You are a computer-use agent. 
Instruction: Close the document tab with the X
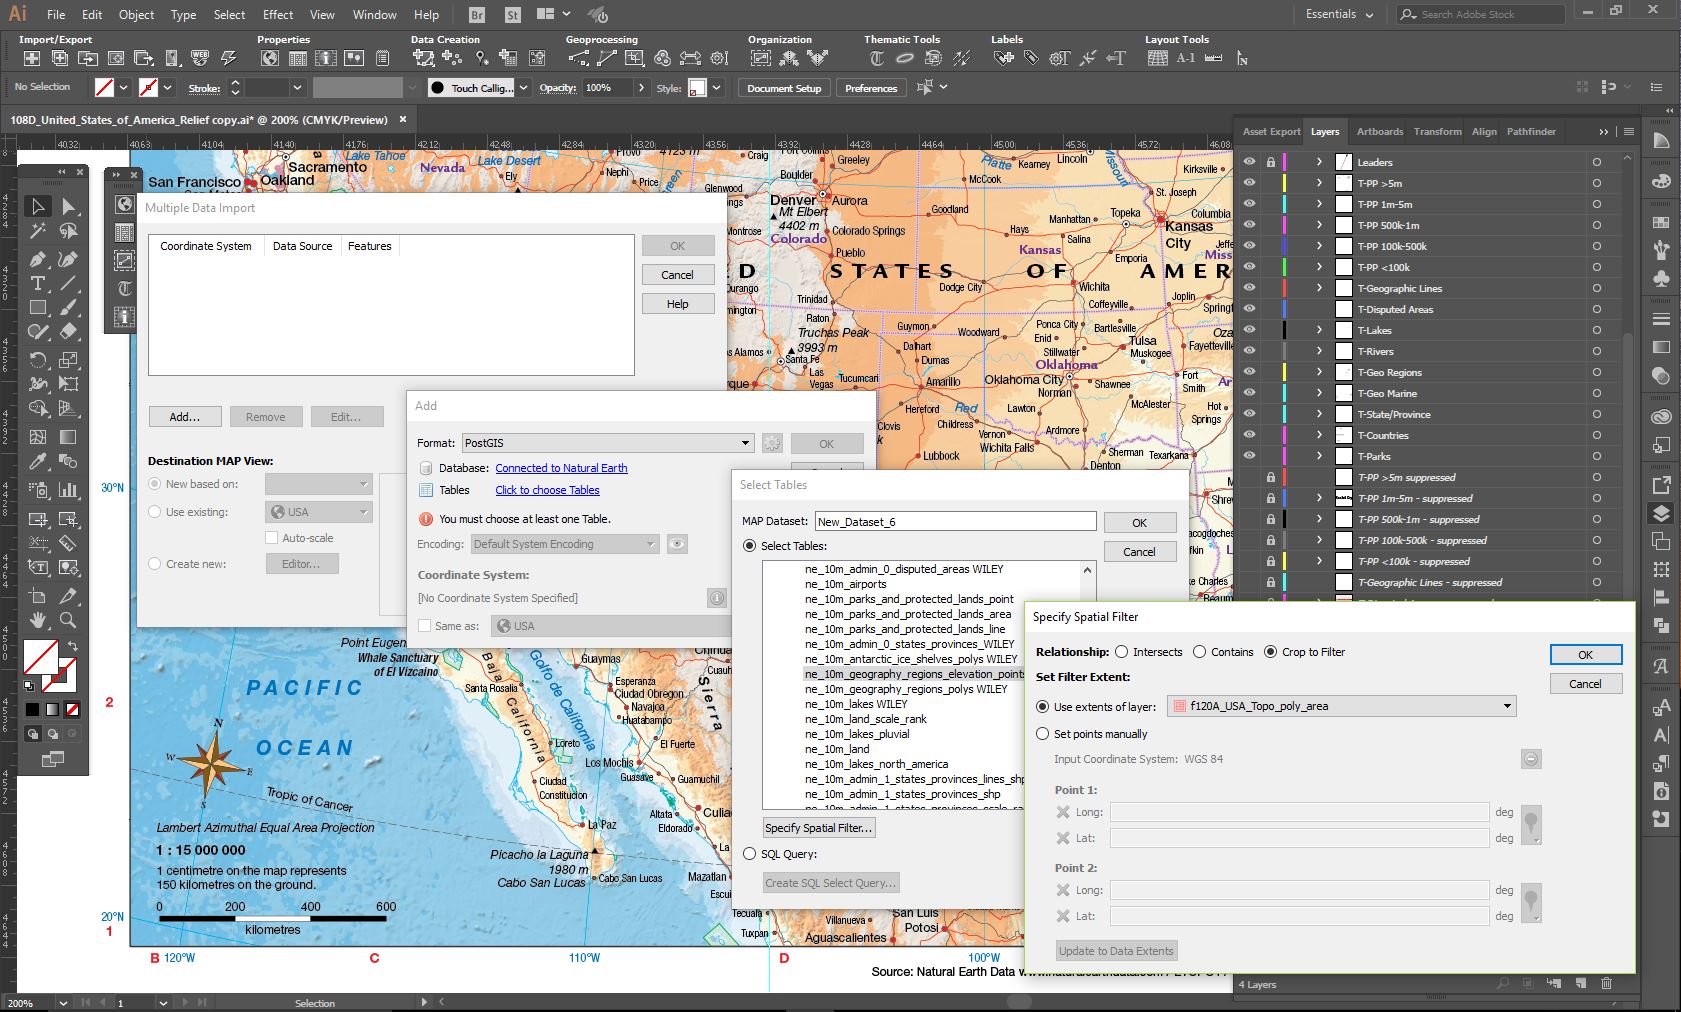[403, 119]
